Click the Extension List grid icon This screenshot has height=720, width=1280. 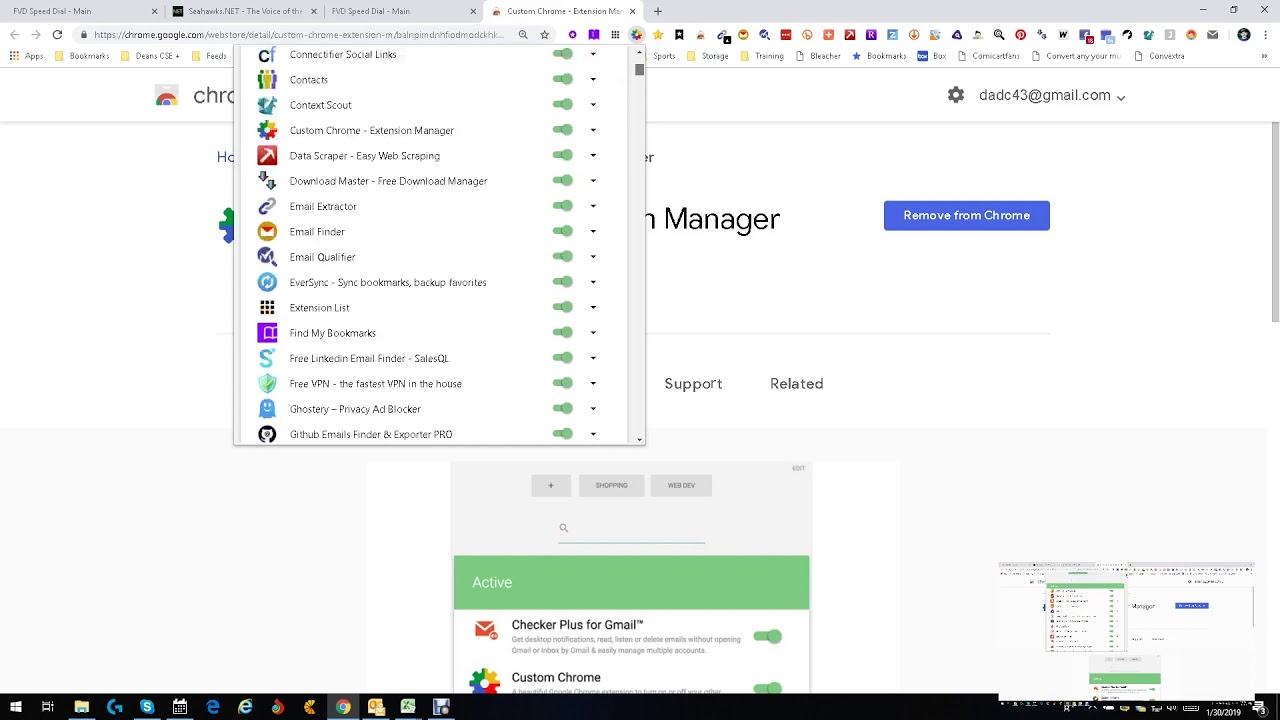267,307
